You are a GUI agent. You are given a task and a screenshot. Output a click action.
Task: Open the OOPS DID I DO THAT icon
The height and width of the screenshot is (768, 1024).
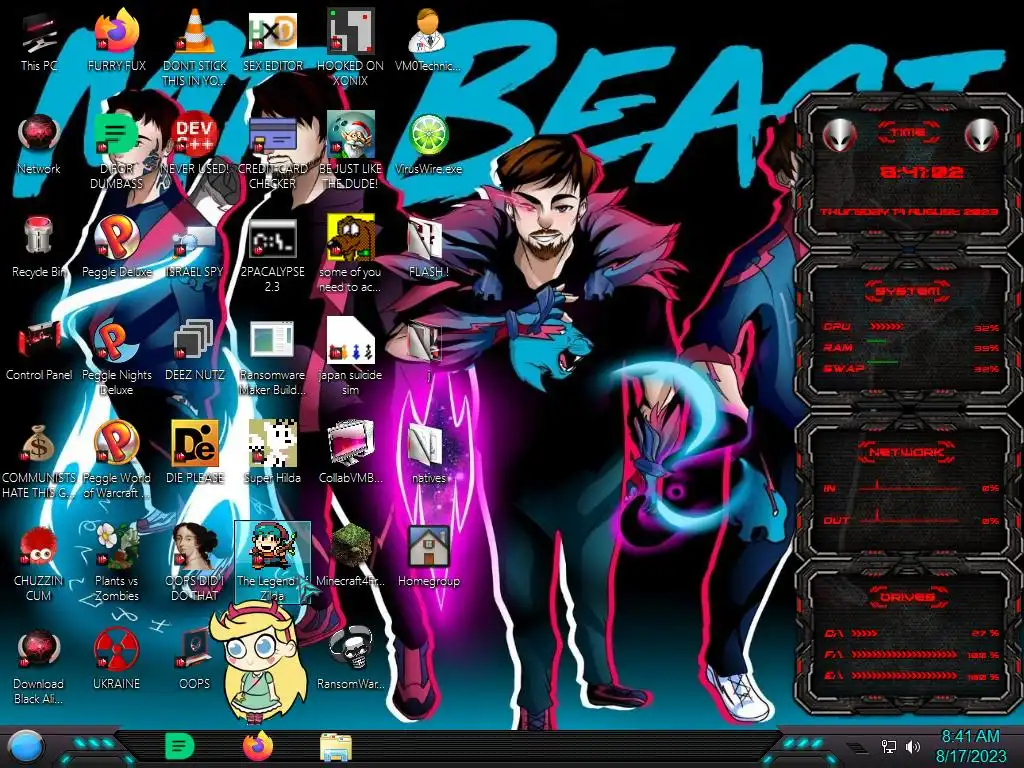pos(195,546)
